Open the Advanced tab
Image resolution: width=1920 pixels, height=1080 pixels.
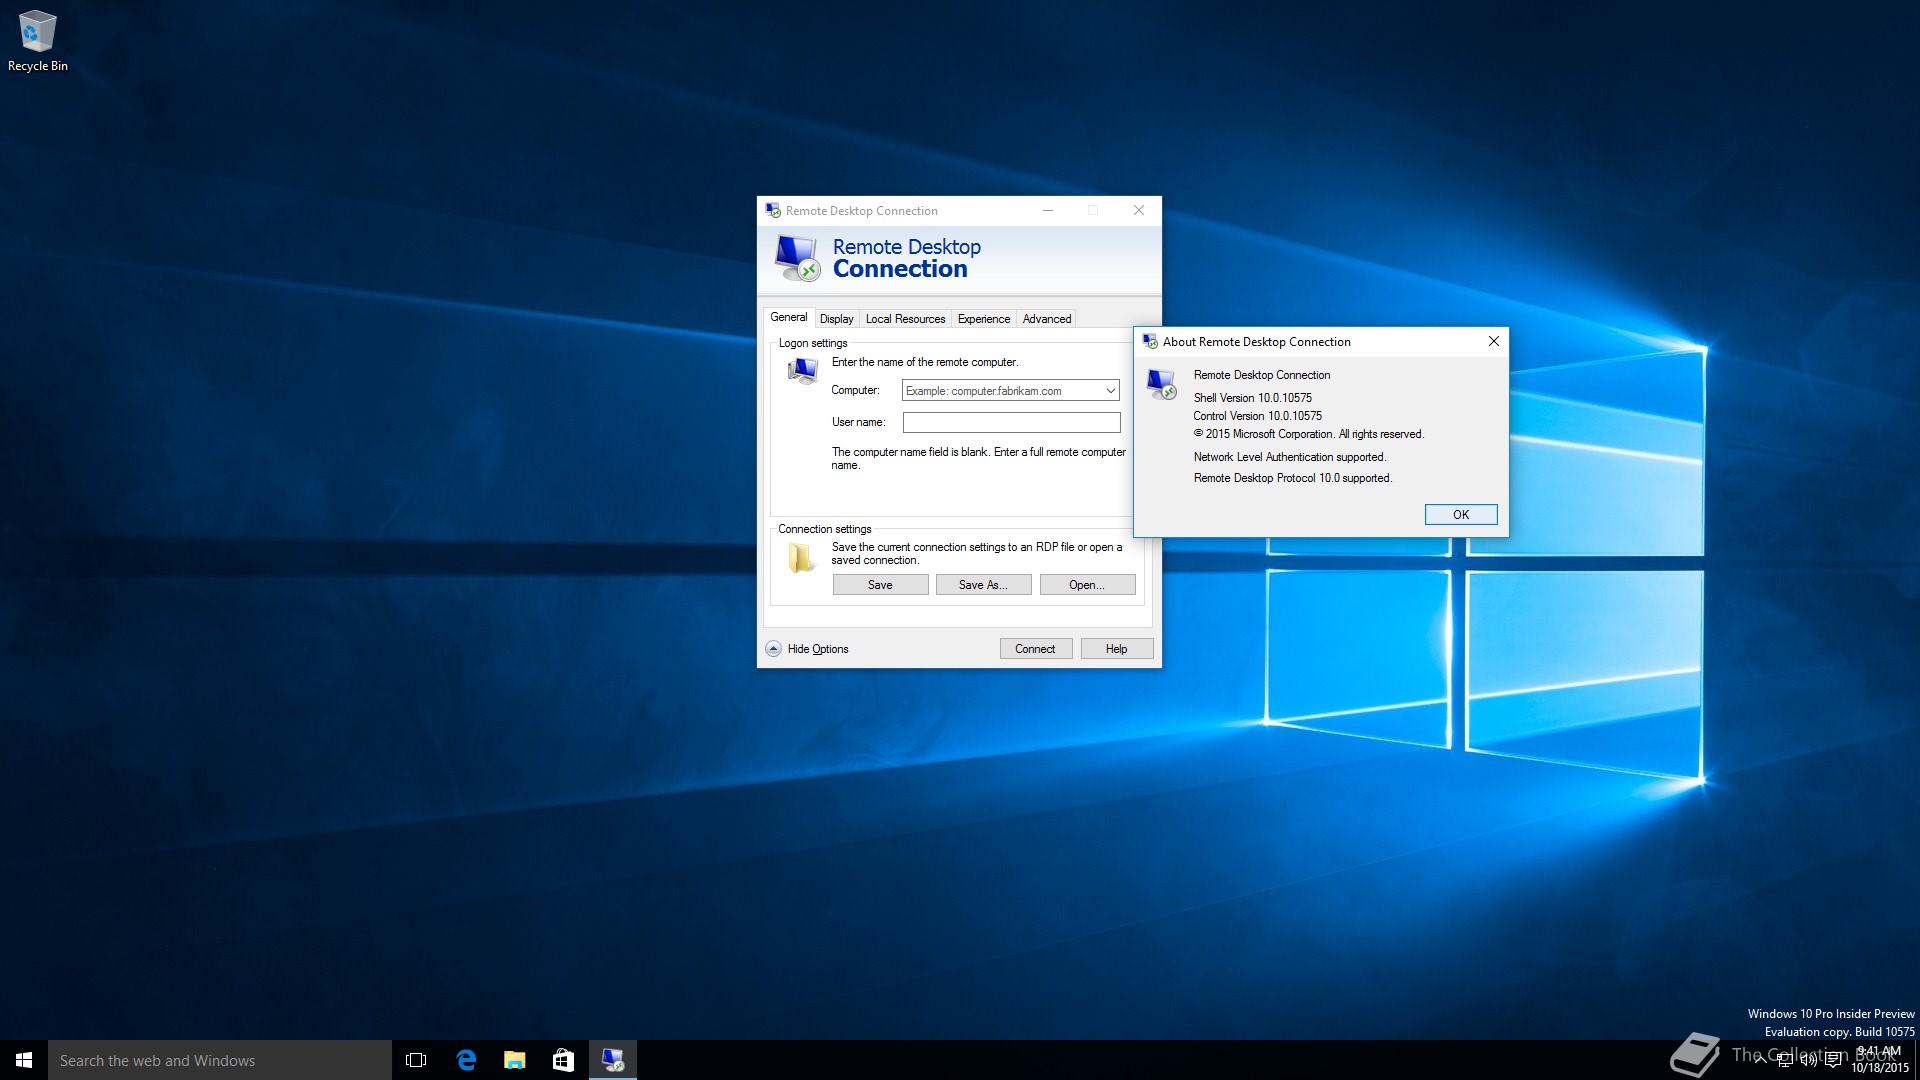[x=1046, y=319]
